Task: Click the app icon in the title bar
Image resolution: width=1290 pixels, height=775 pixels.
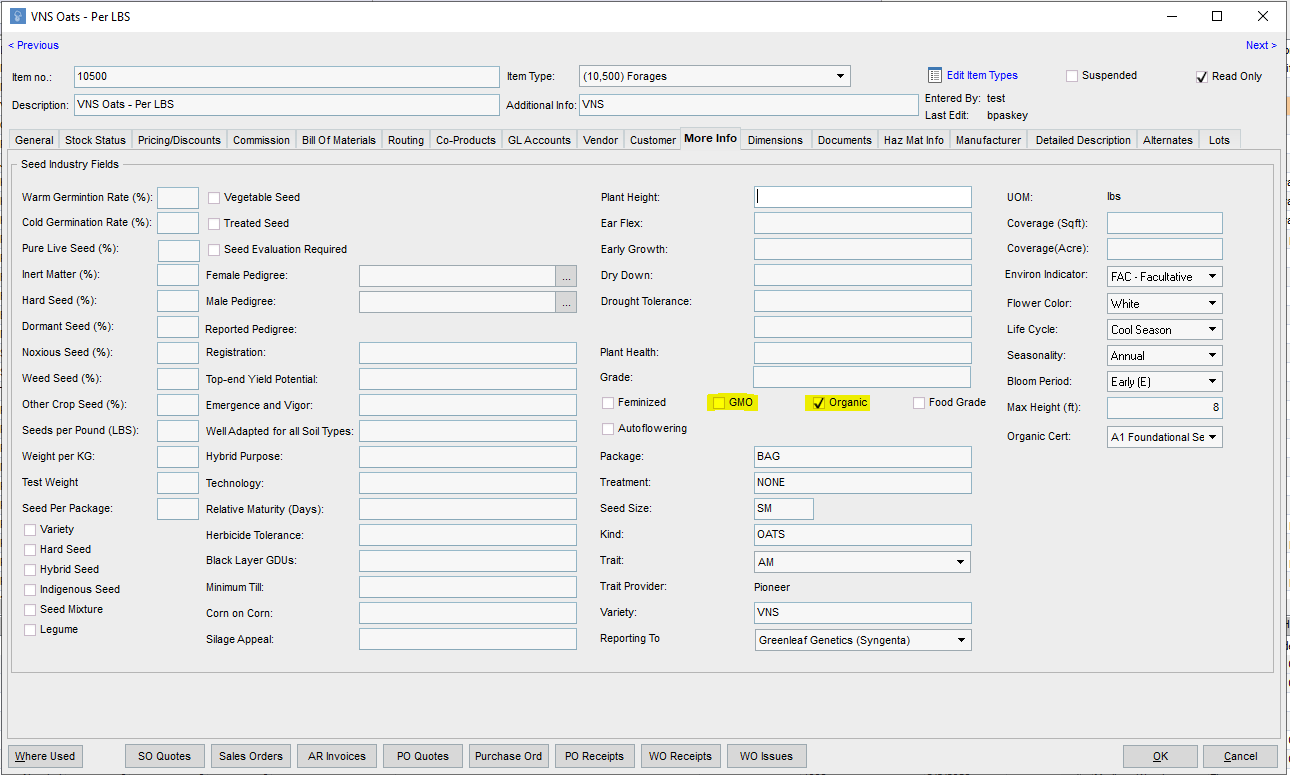Action: pos(17,16)
